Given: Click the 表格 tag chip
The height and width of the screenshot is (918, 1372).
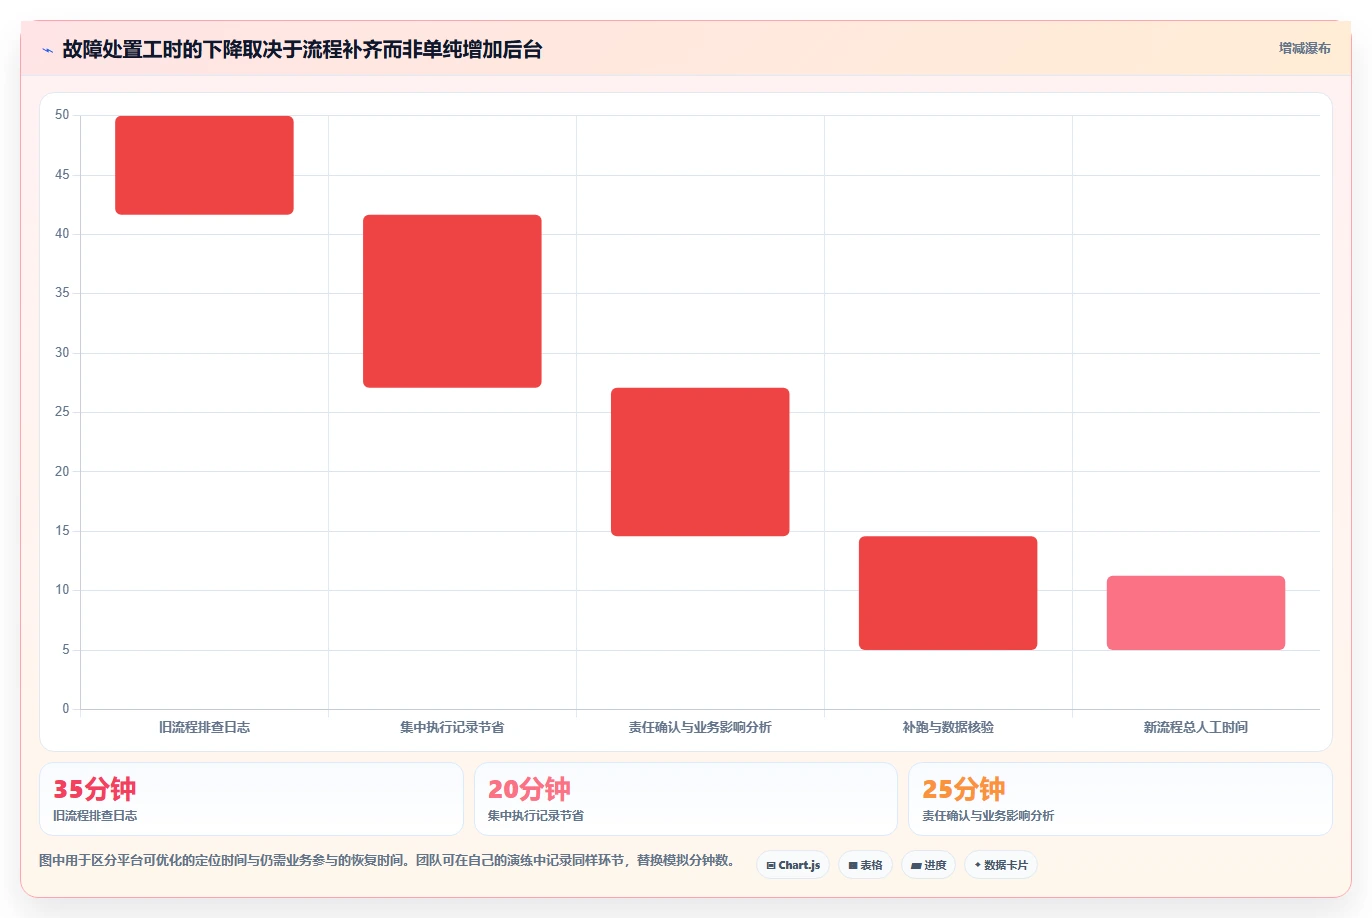Looking at the screenshot, I should 865,865.
